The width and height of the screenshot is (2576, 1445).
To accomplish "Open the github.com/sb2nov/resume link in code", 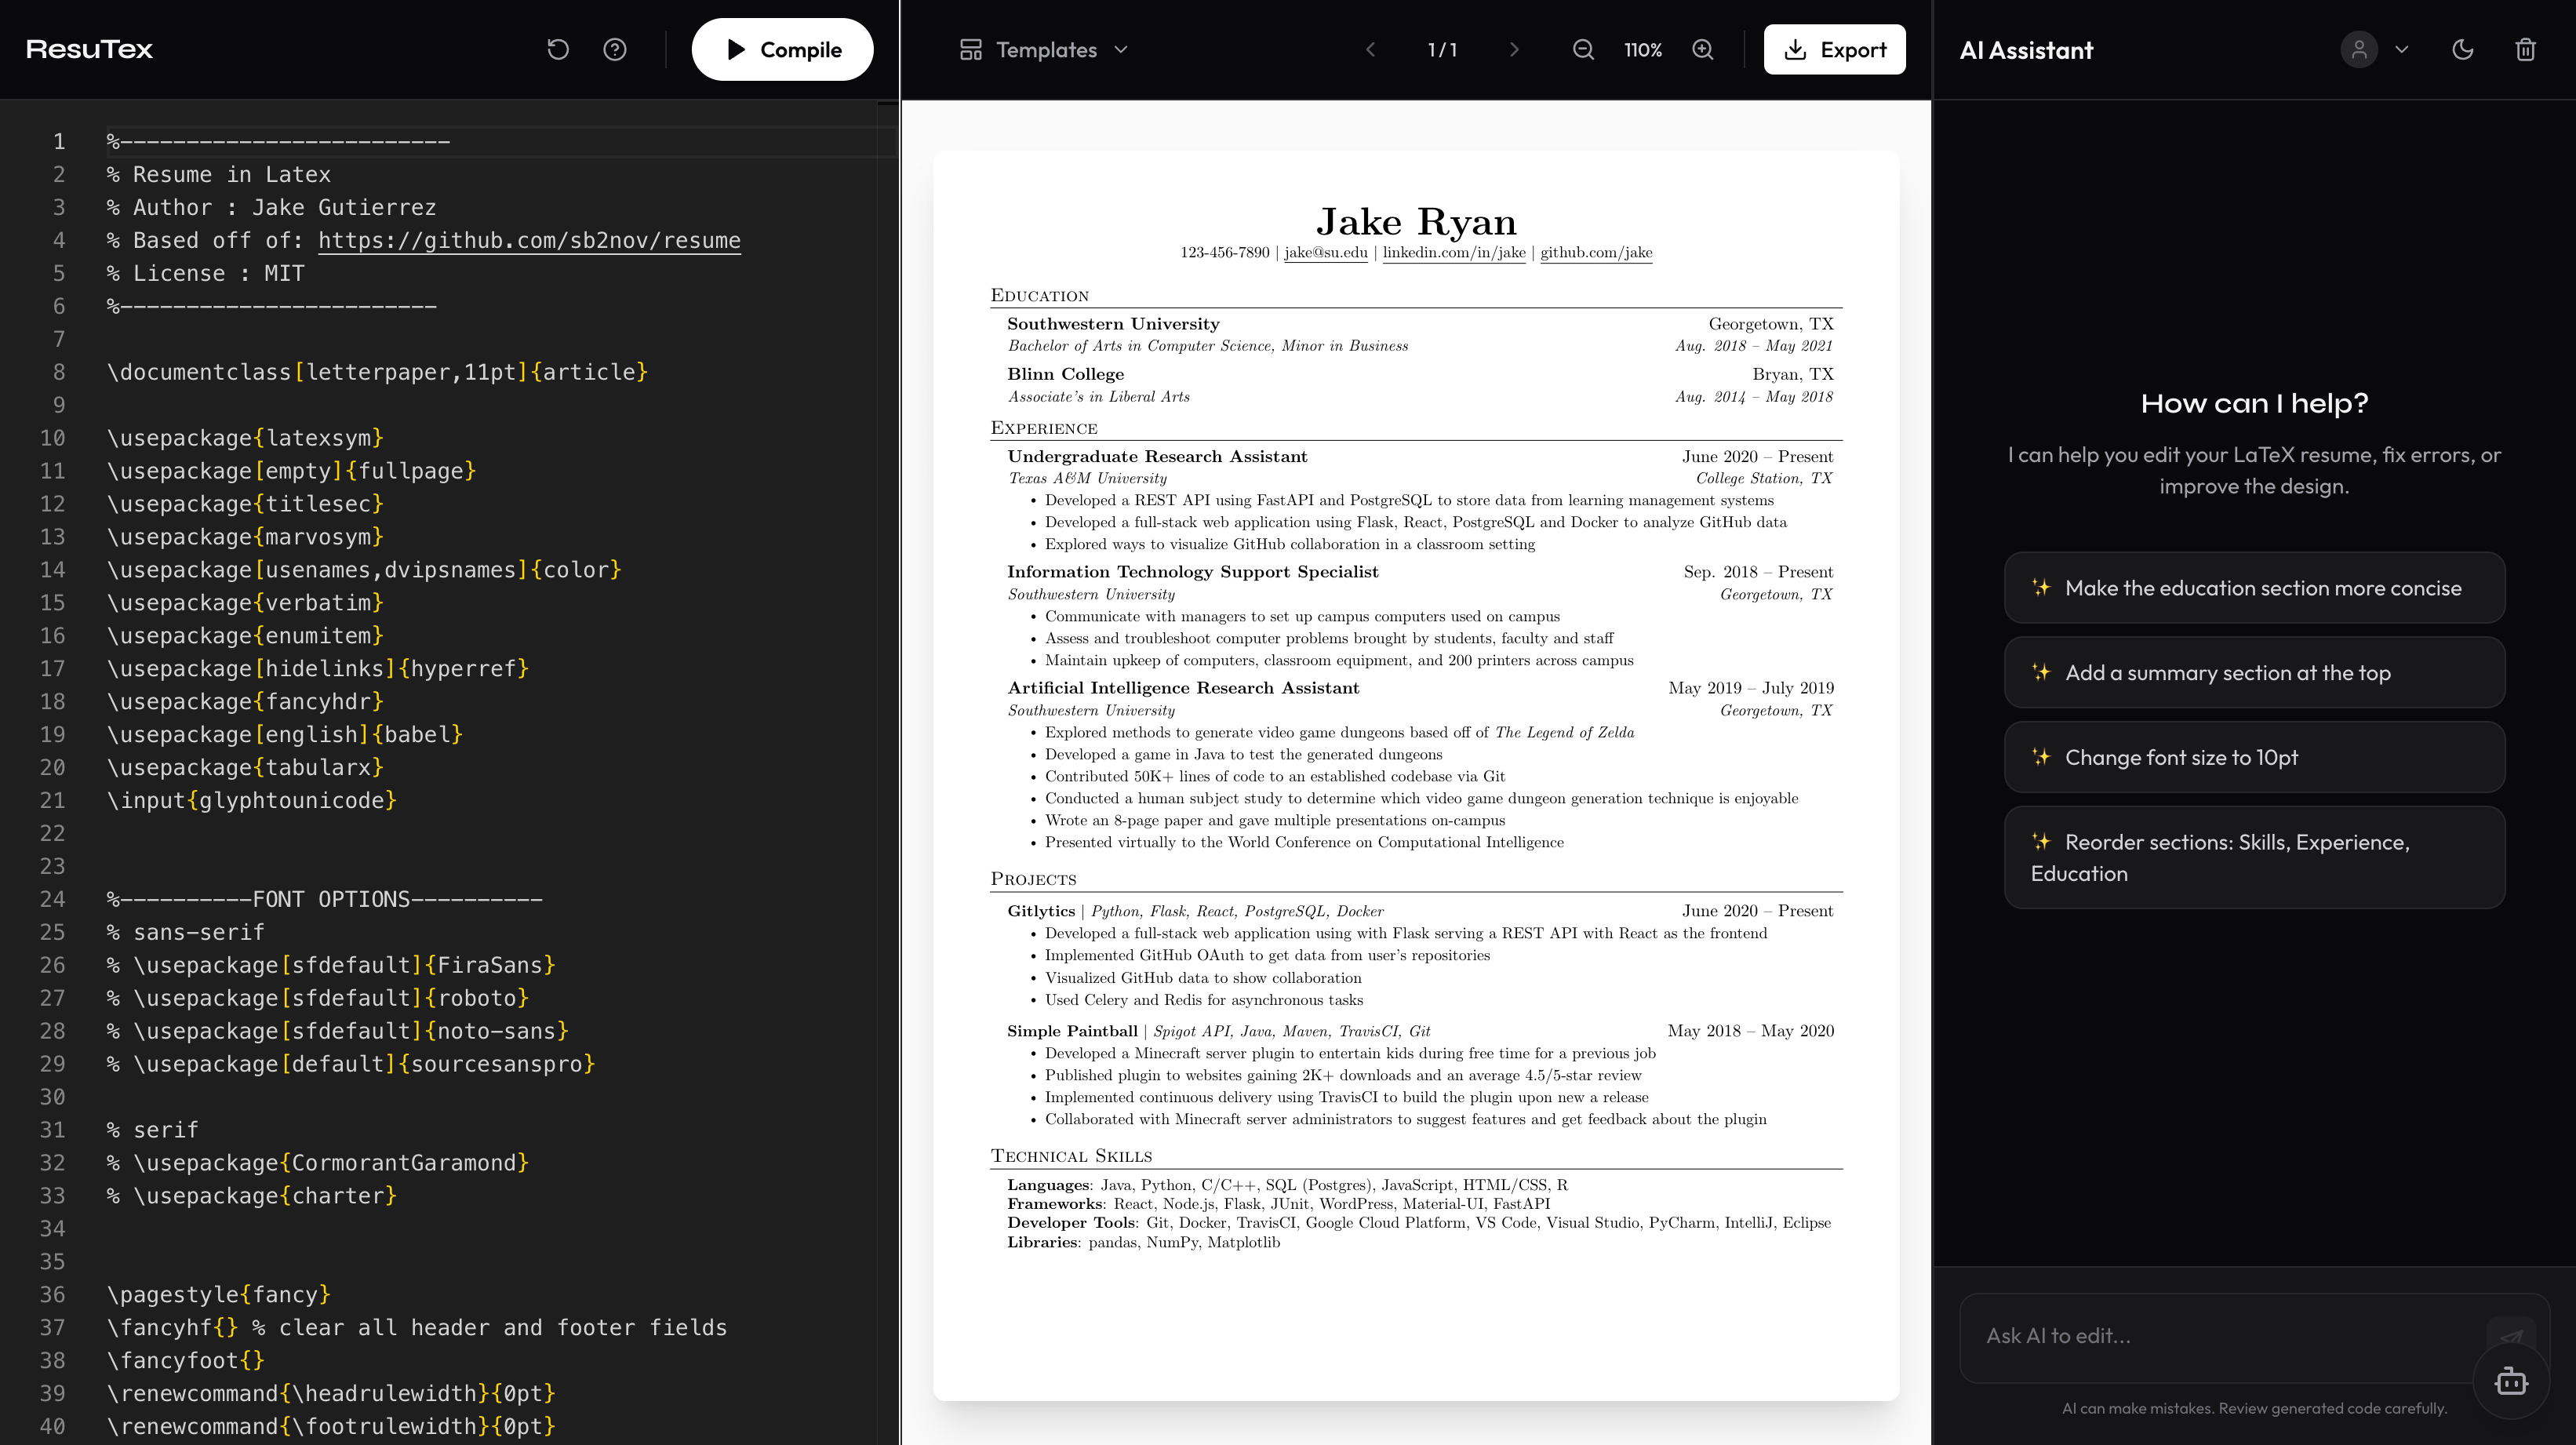I will (529, 241).
